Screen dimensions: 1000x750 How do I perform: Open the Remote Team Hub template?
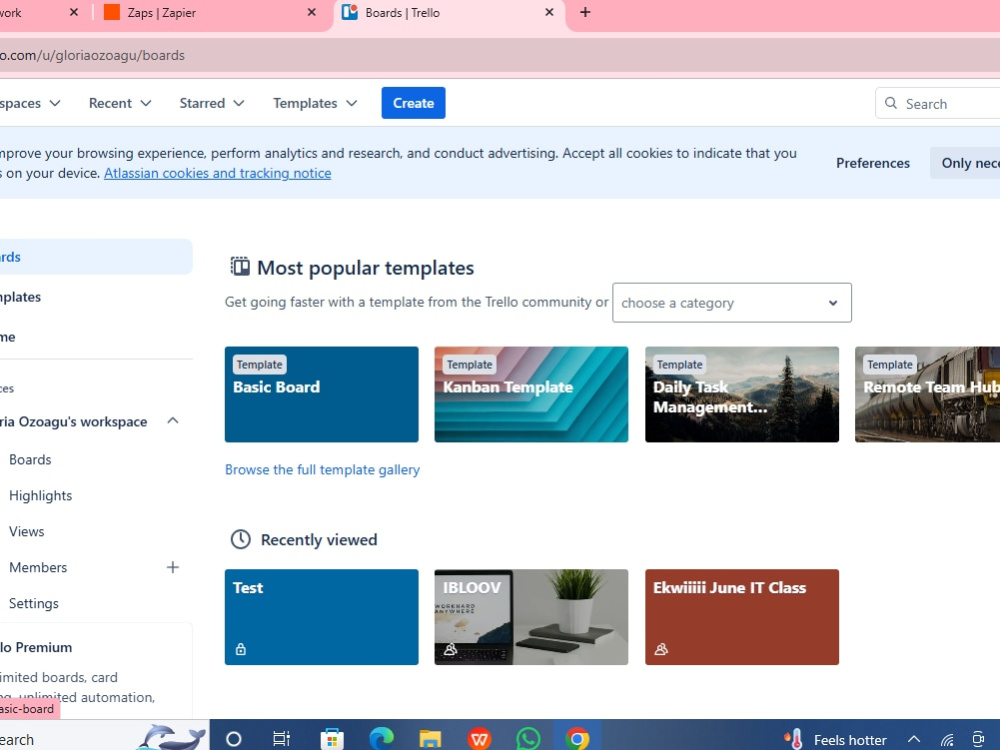927,394
